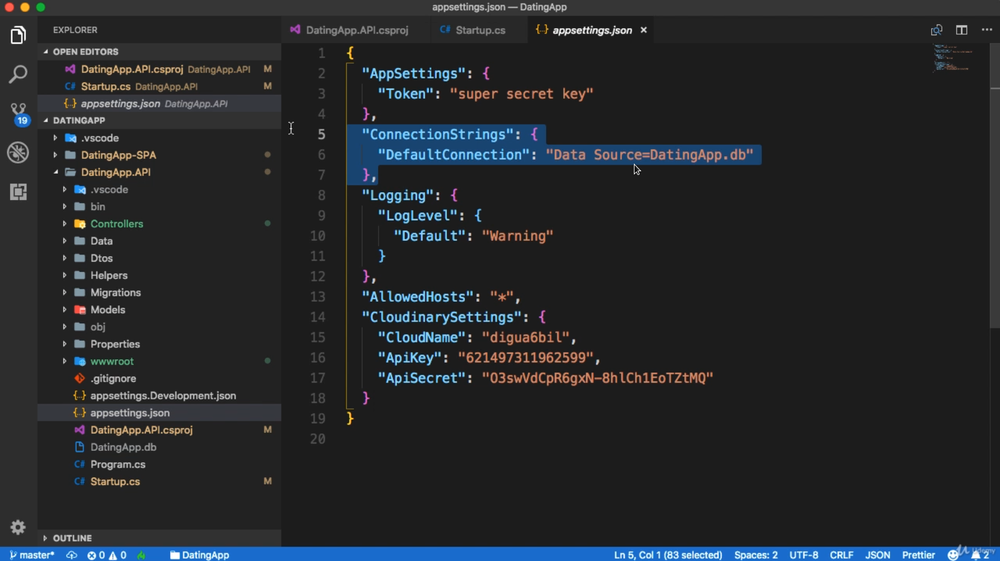1000x561 pixels.
Task: Change indentation via Spaces: 2
Action: 756,555
